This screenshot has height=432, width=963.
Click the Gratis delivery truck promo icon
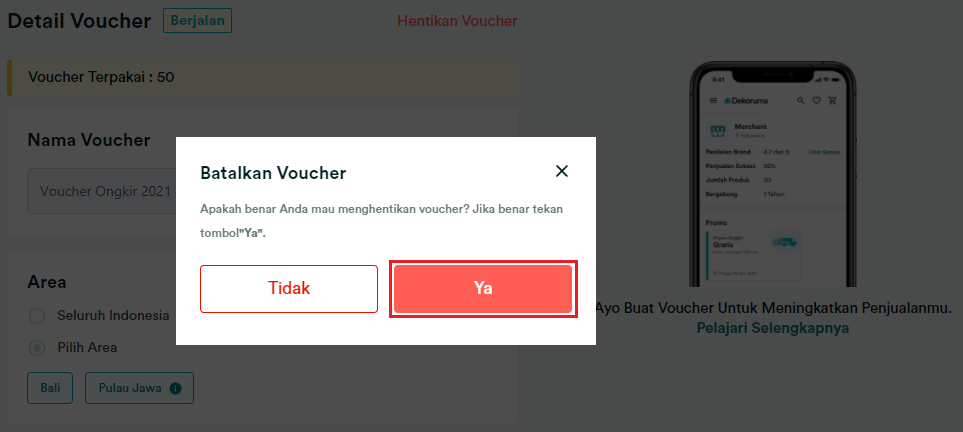pos(786,243)
